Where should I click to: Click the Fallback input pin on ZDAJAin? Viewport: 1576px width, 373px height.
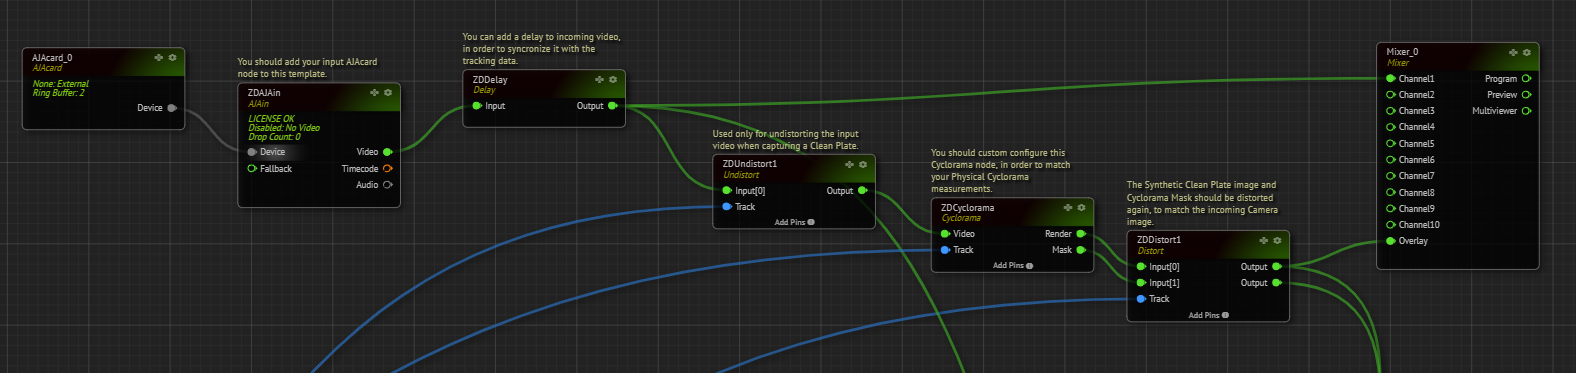tap(252, 168)
